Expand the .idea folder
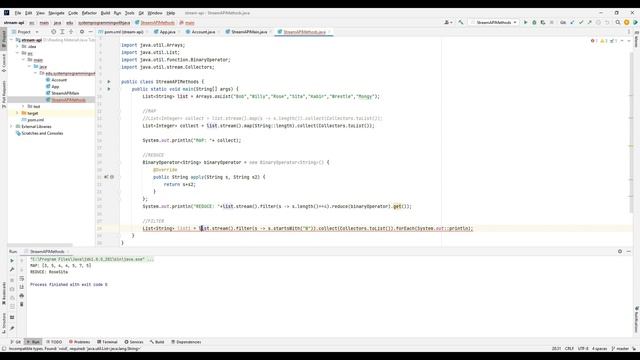This screenshot has width=640, height=360. pos(18,47)
